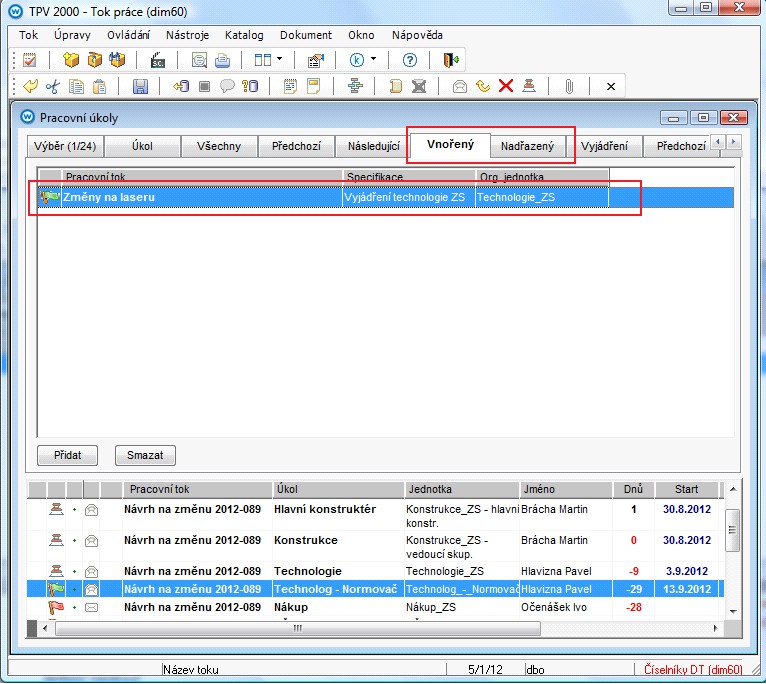Click the database with left arrow icon
Viewport: 766px width, 684px height.
tap(181, 87)
